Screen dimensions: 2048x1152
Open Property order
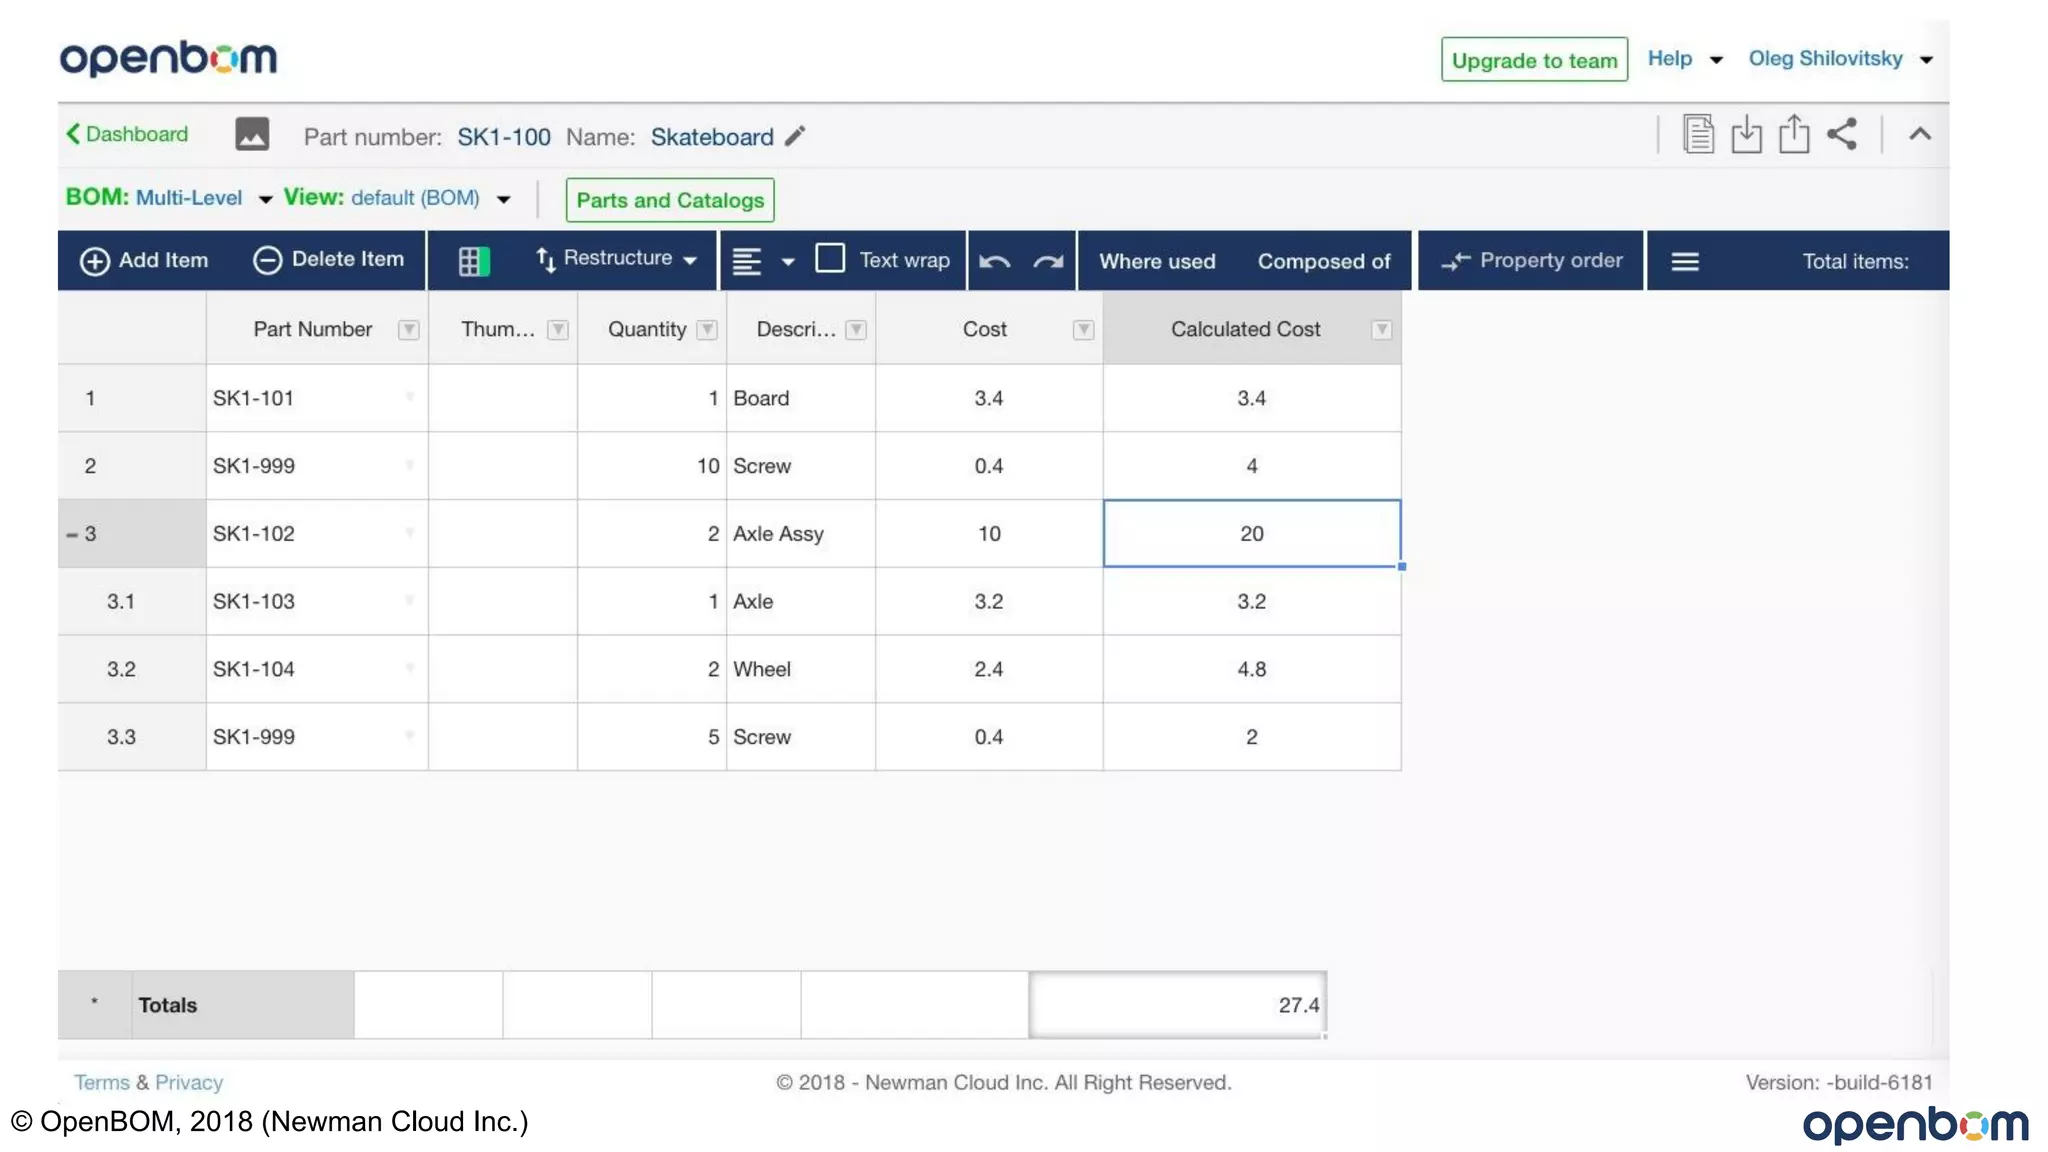(x=1531, y=260)
